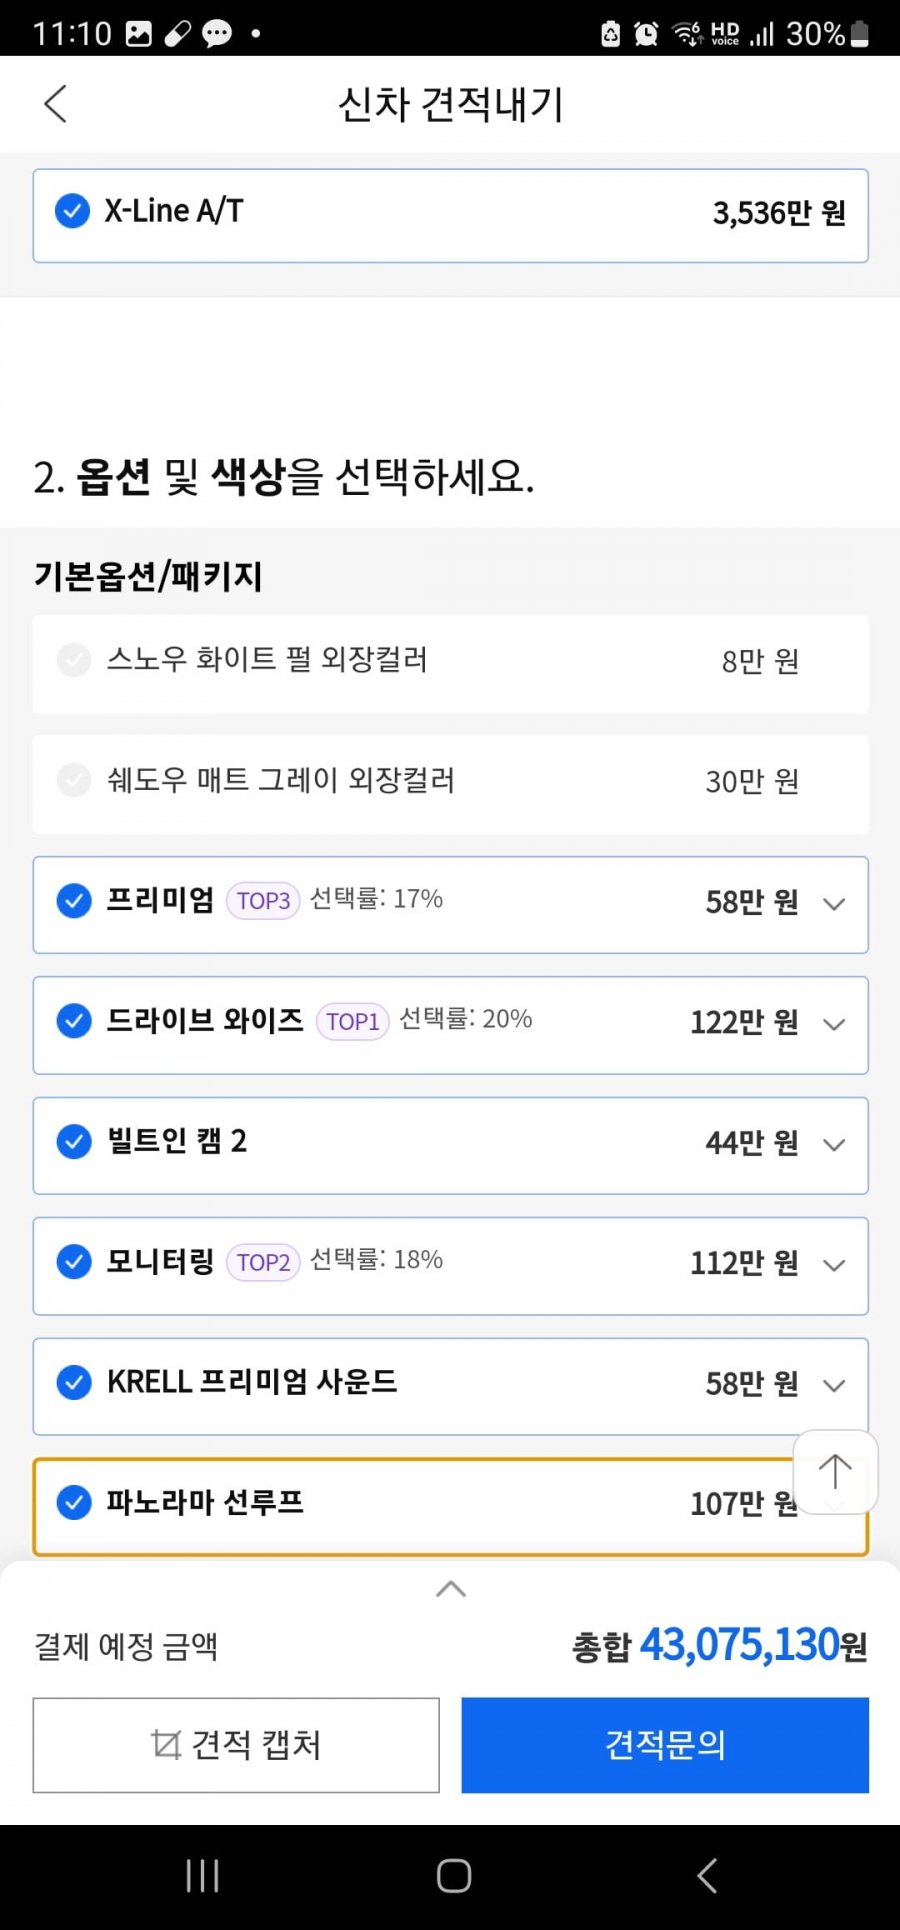
Task: Expand the 드라이브 와이즈 option details
Action: pos(834,1024)
